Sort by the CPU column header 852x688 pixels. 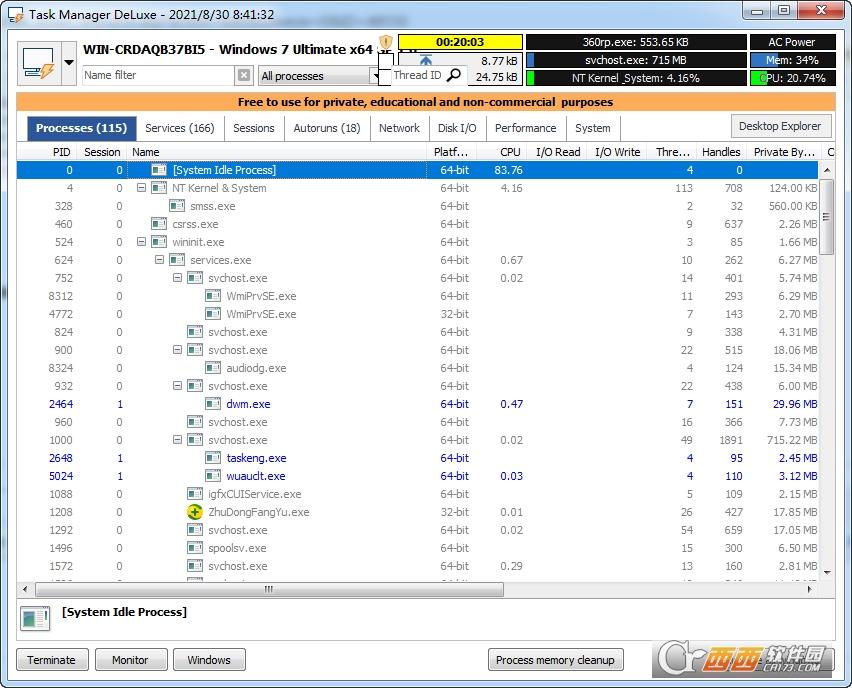pyautogui.click(x=503, y=152)
